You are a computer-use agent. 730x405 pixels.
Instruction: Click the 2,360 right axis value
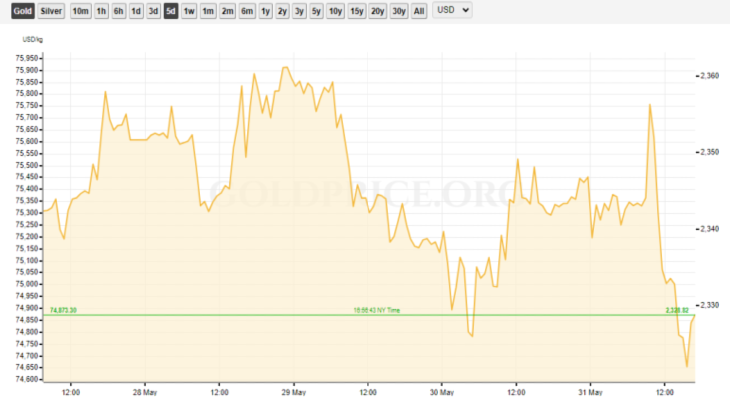710,75
